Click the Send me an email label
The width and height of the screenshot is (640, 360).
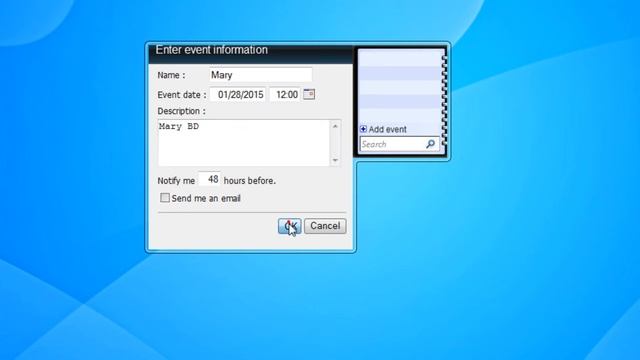(206, 198)
